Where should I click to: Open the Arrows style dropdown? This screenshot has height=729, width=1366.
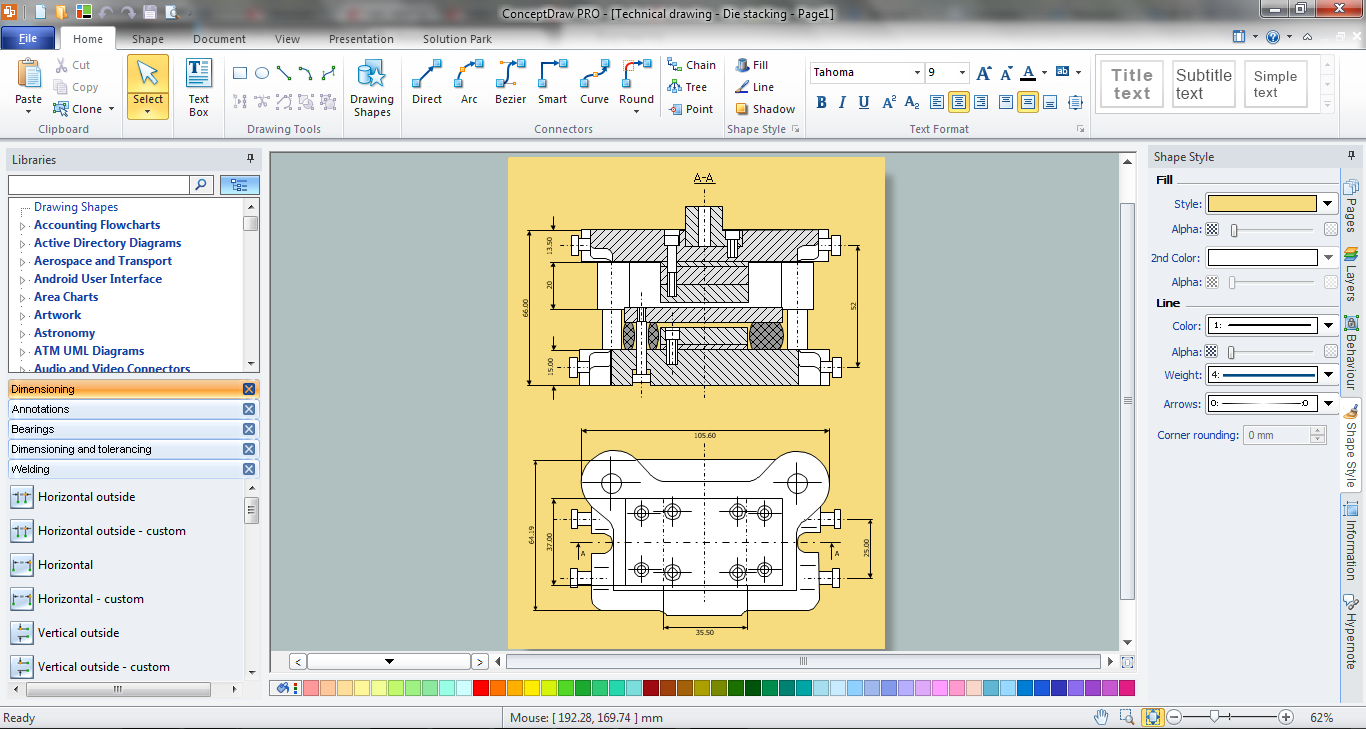pos(1326,403)
